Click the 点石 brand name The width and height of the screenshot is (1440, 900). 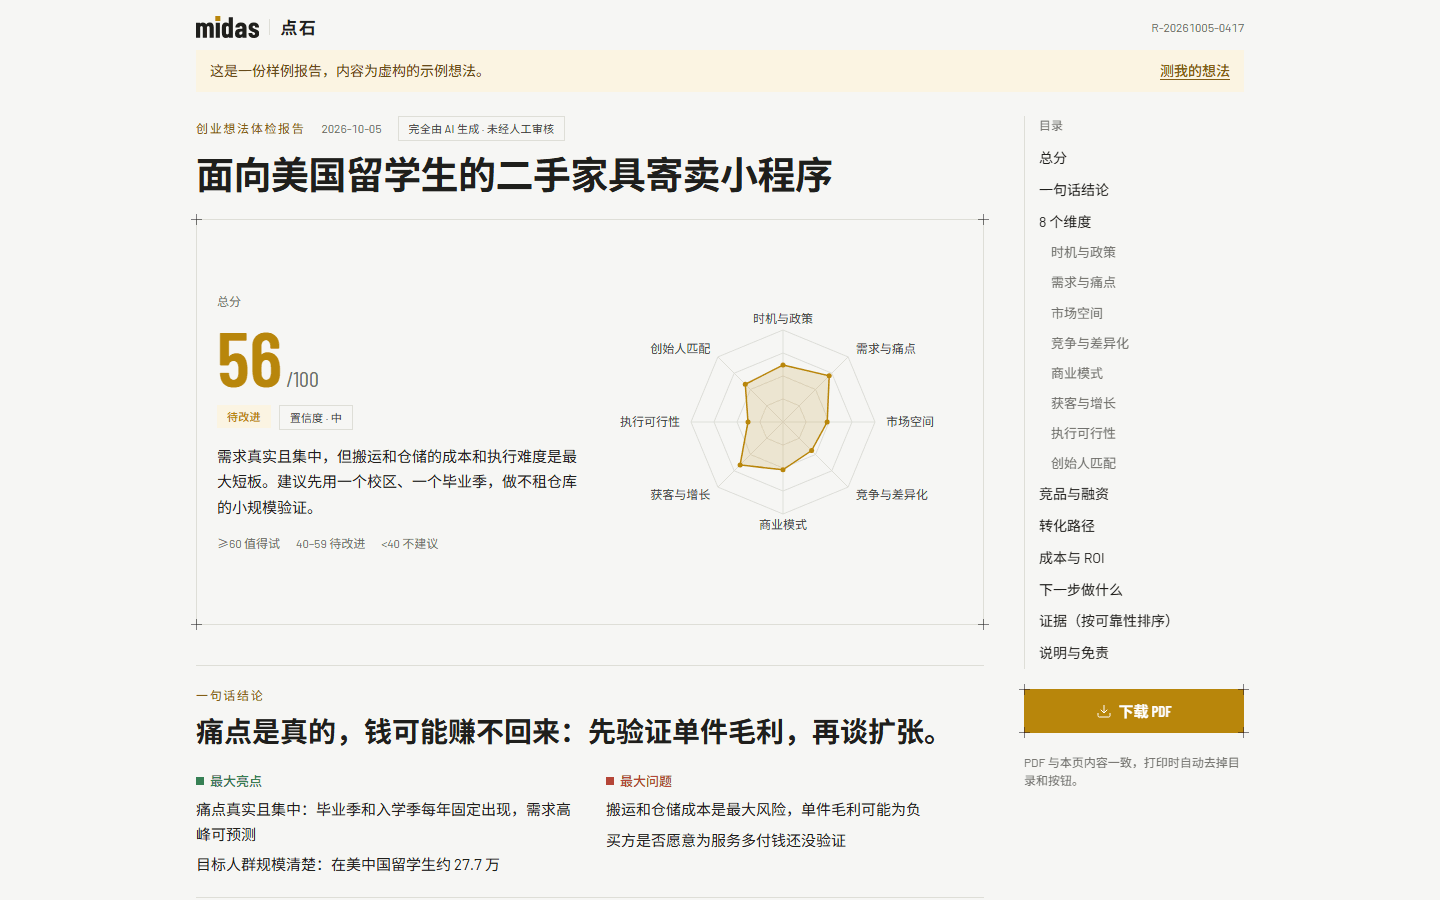click(x=298, y=28)
